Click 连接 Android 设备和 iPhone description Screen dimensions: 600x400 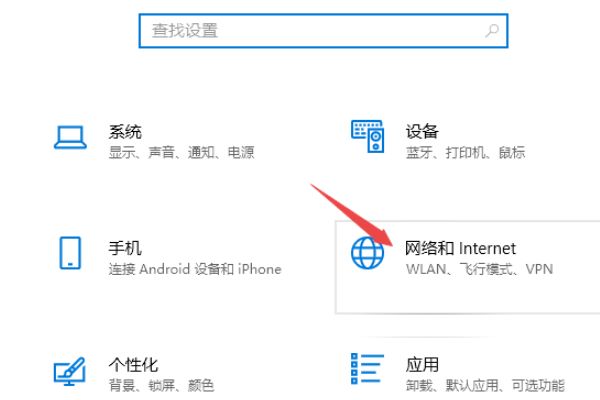[195, 269]
